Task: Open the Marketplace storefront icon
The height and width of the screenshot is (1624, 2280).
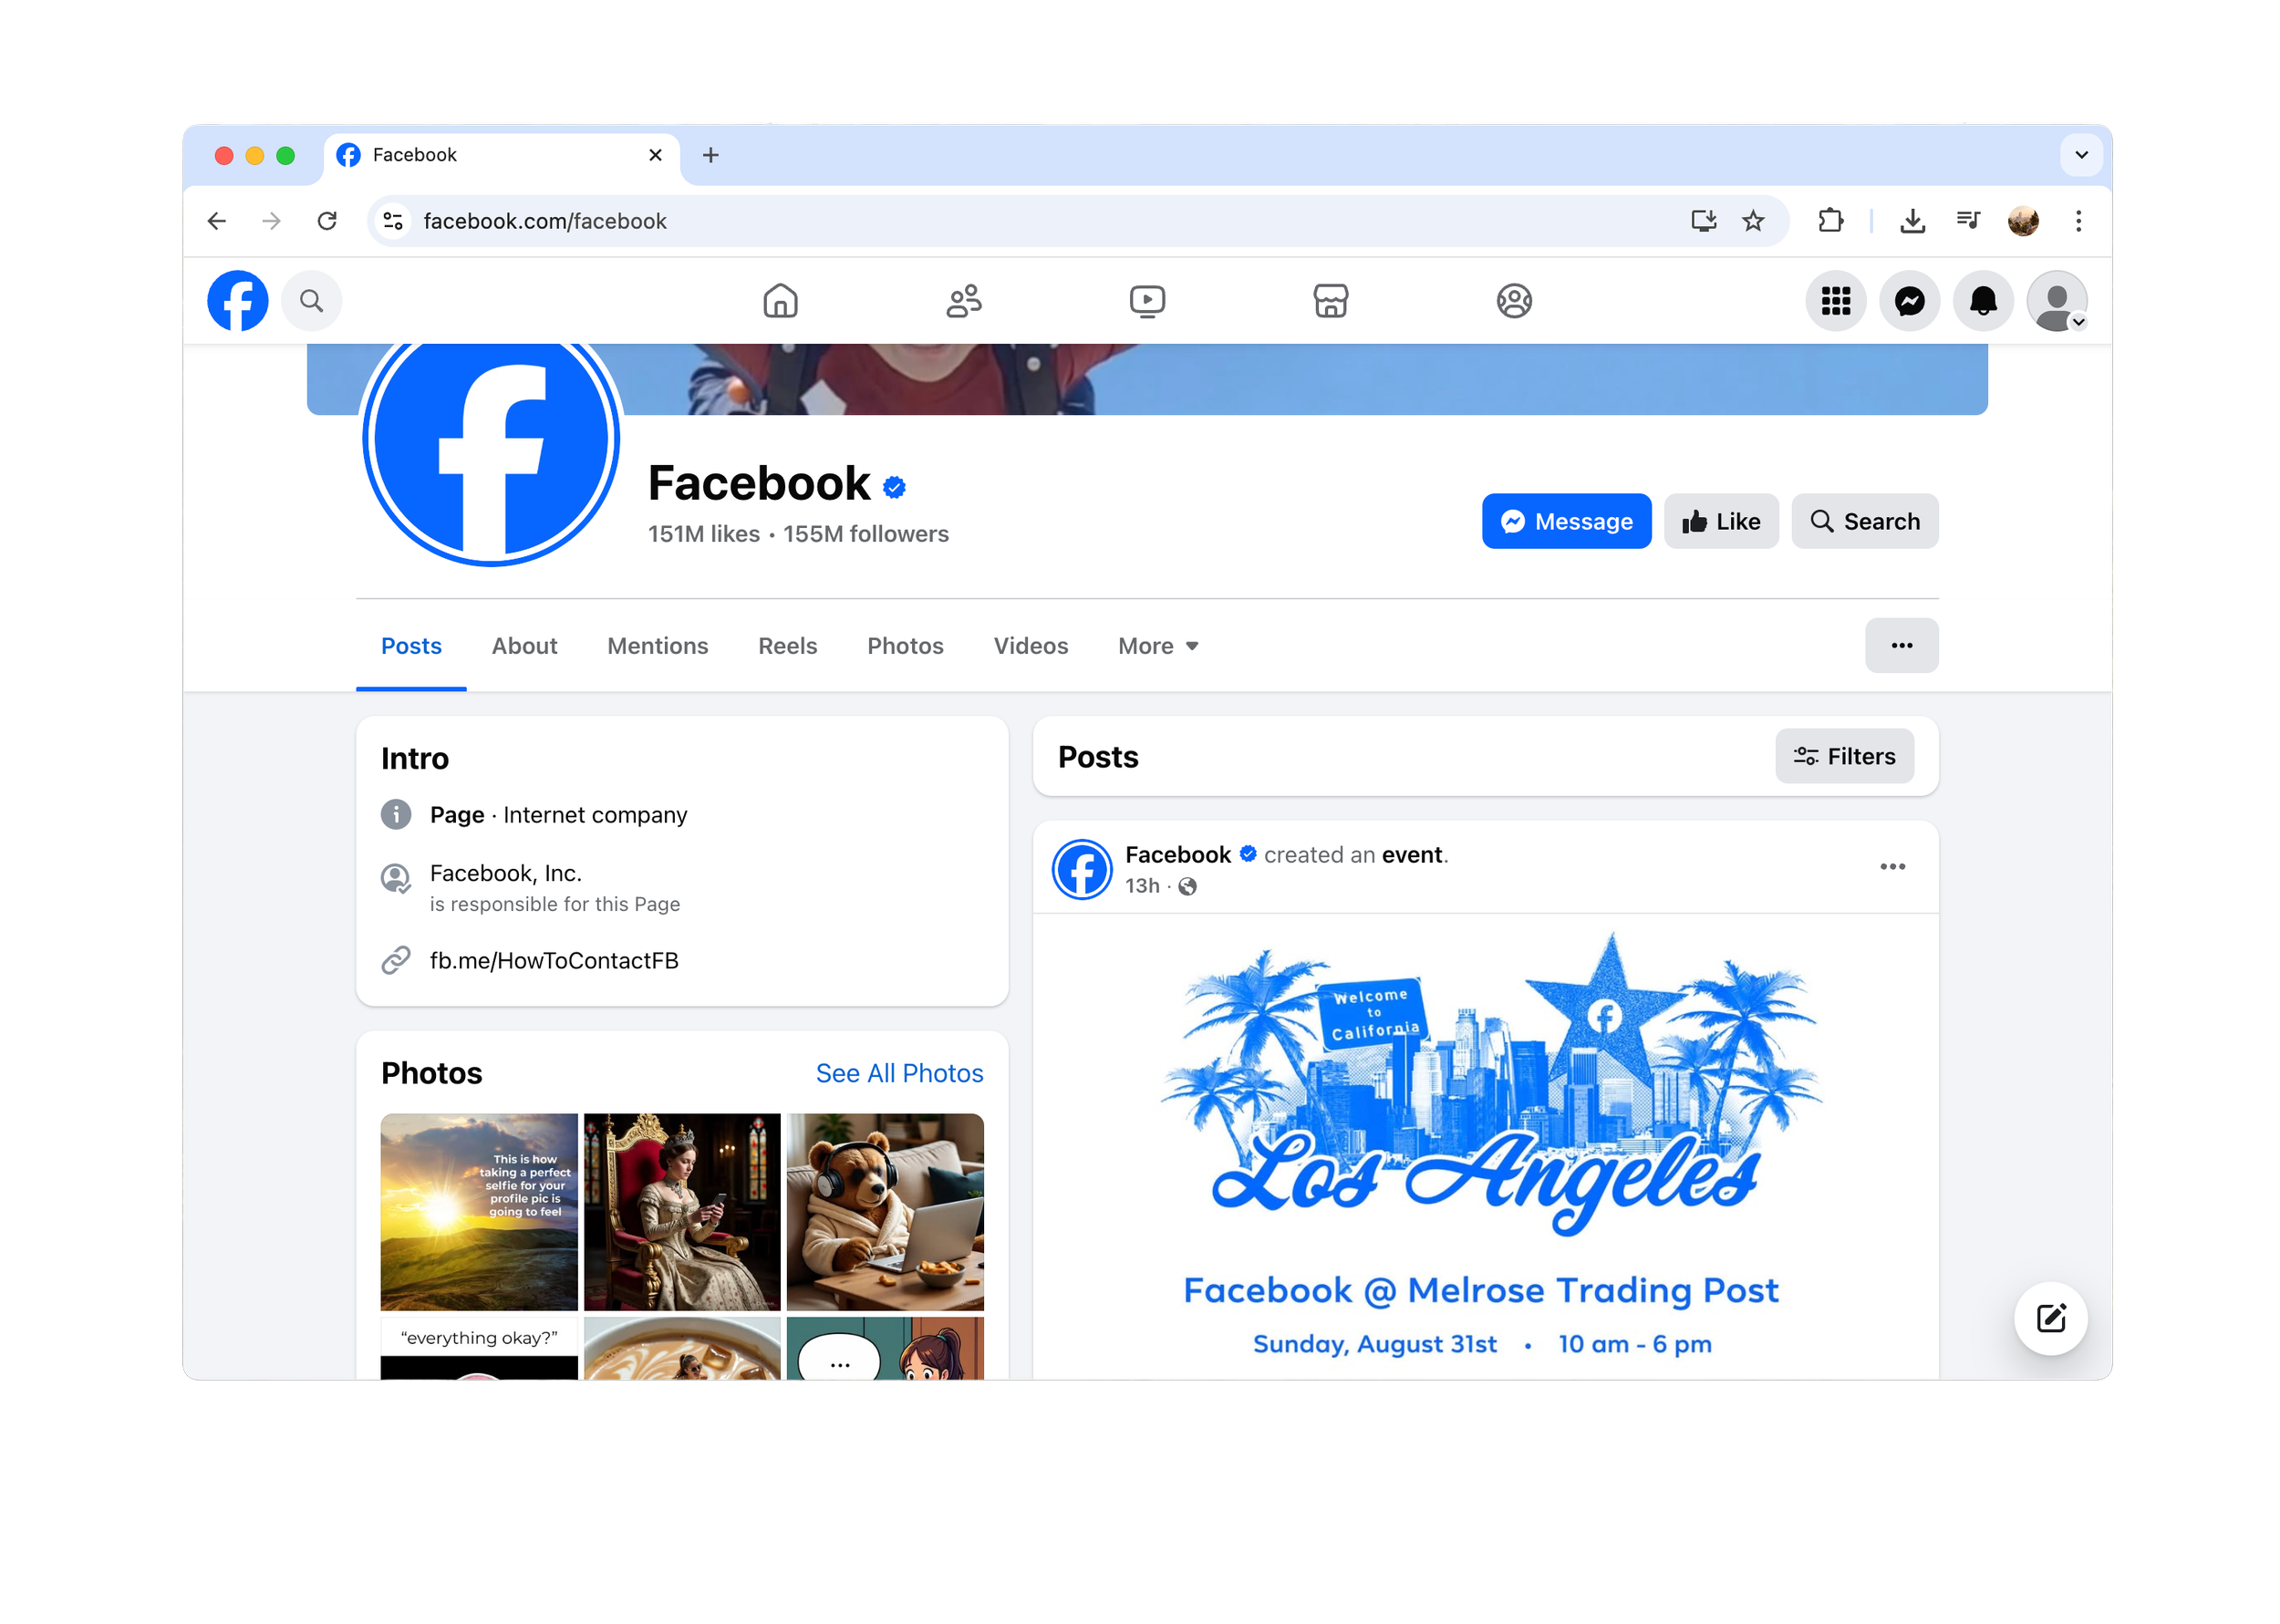Action: (1331, 301)
